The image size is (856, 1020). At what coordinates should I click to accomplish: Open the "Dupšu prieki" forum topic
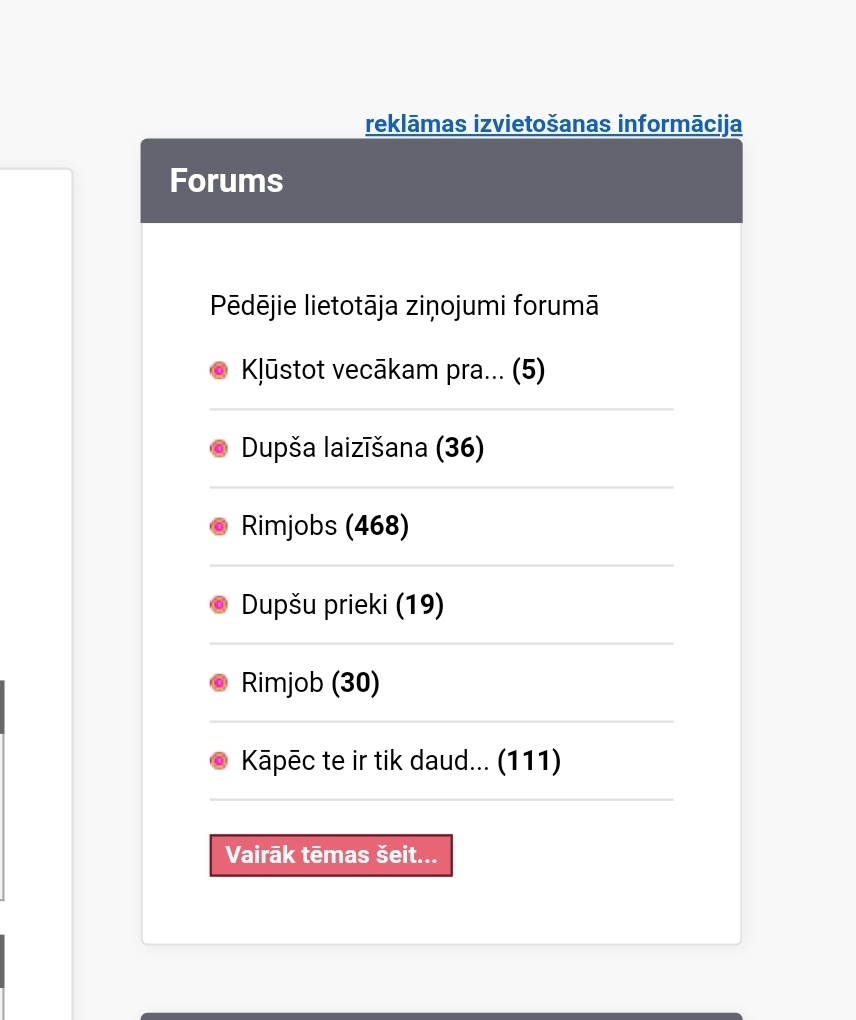coord(315,605)
